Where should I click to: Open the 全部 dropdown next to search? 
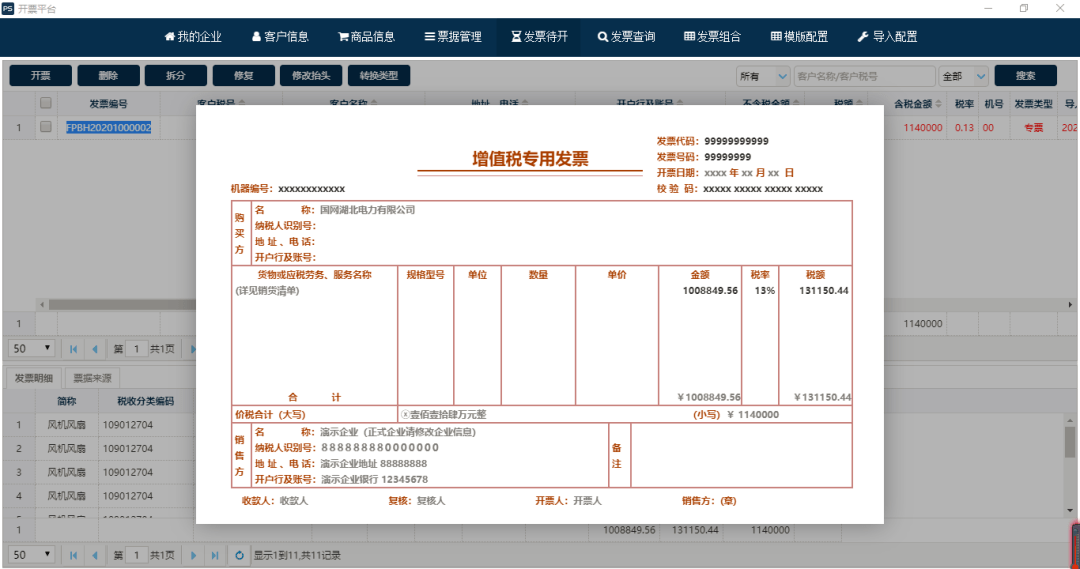point(963,76)
